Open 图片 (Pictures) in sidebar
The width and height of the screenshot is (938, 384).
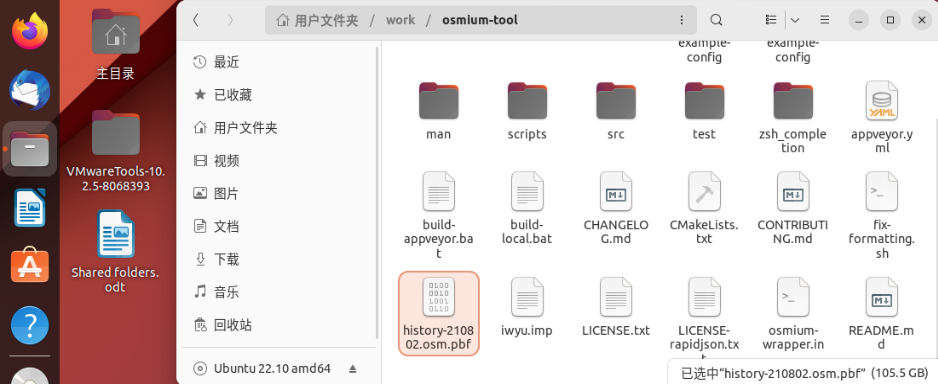(278, 193)
